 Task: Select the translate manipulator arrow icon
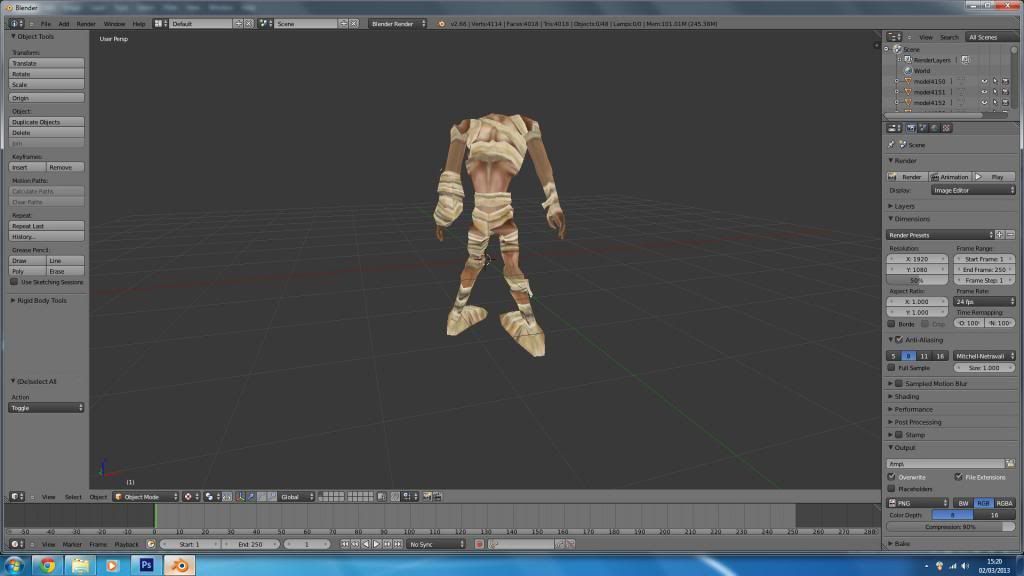click(x=251, y=497)
